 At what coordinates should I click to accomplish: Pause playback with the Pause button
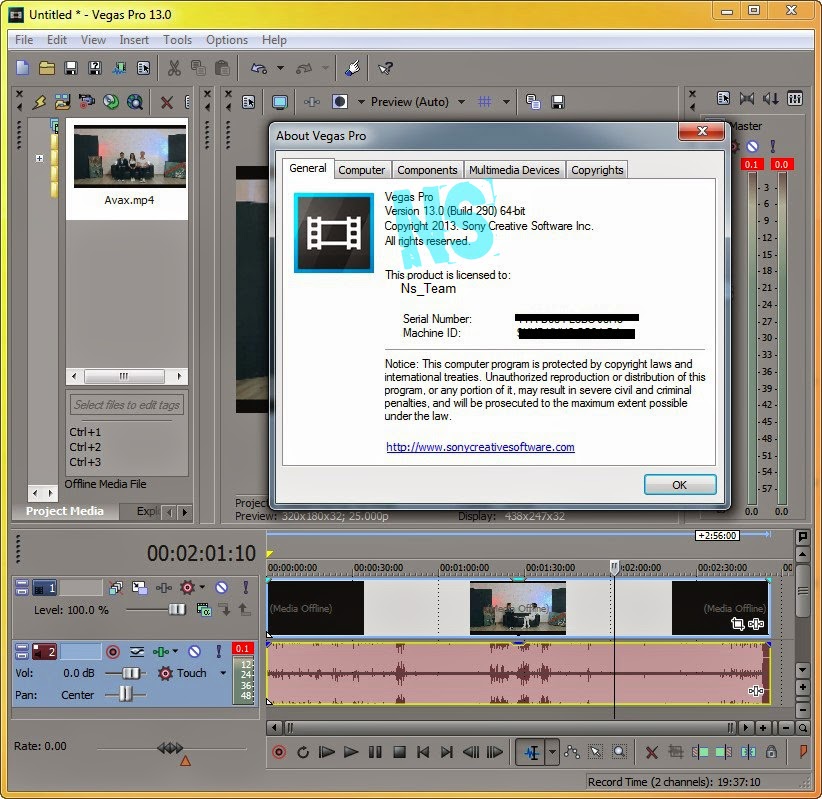click(x=375, y=752)
